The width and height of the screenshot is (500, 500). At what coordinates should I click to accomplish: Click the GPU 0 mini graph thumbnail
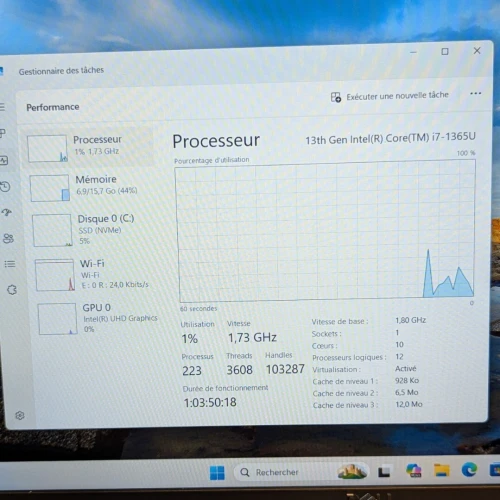[57, 319]
